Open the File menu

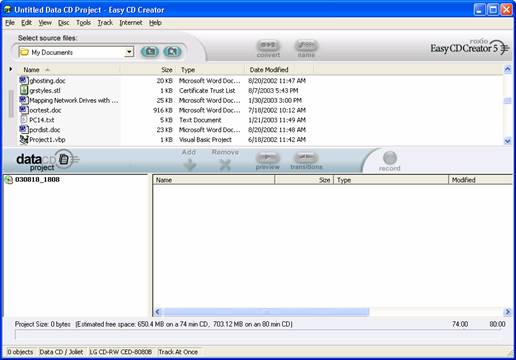[x=10, y=23]
